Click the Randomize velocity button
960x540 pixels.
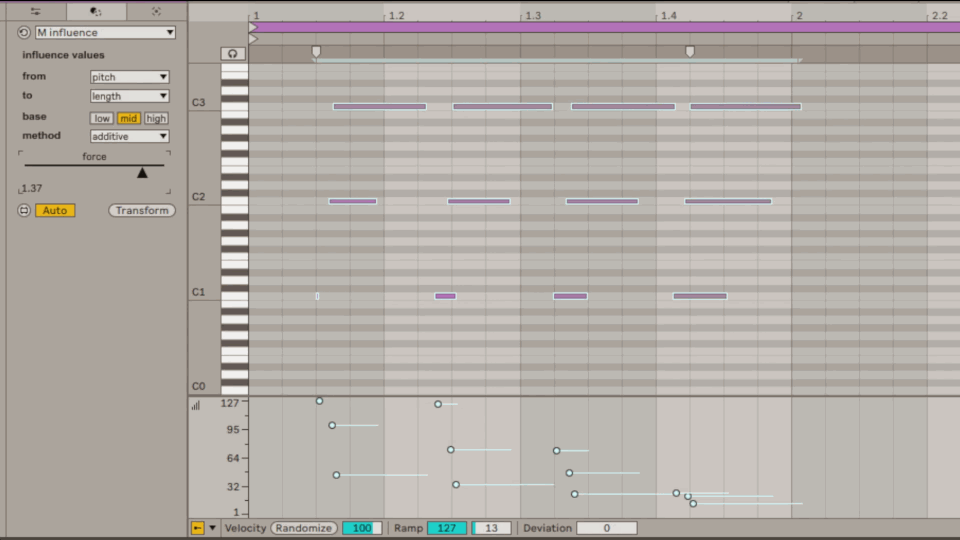pos(303,528)
